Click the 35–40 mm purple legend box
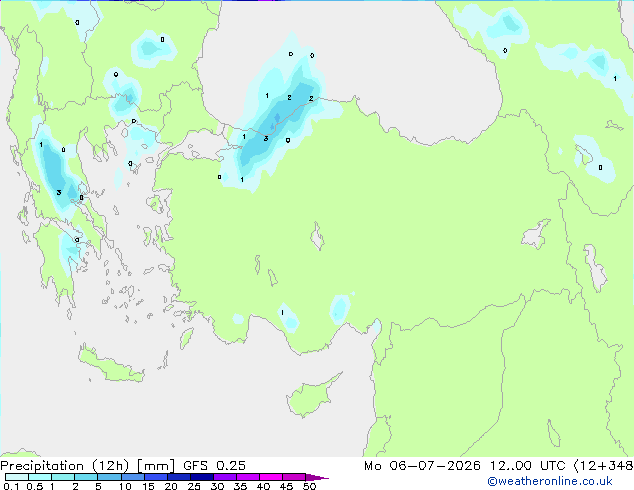 click(247, 477)
